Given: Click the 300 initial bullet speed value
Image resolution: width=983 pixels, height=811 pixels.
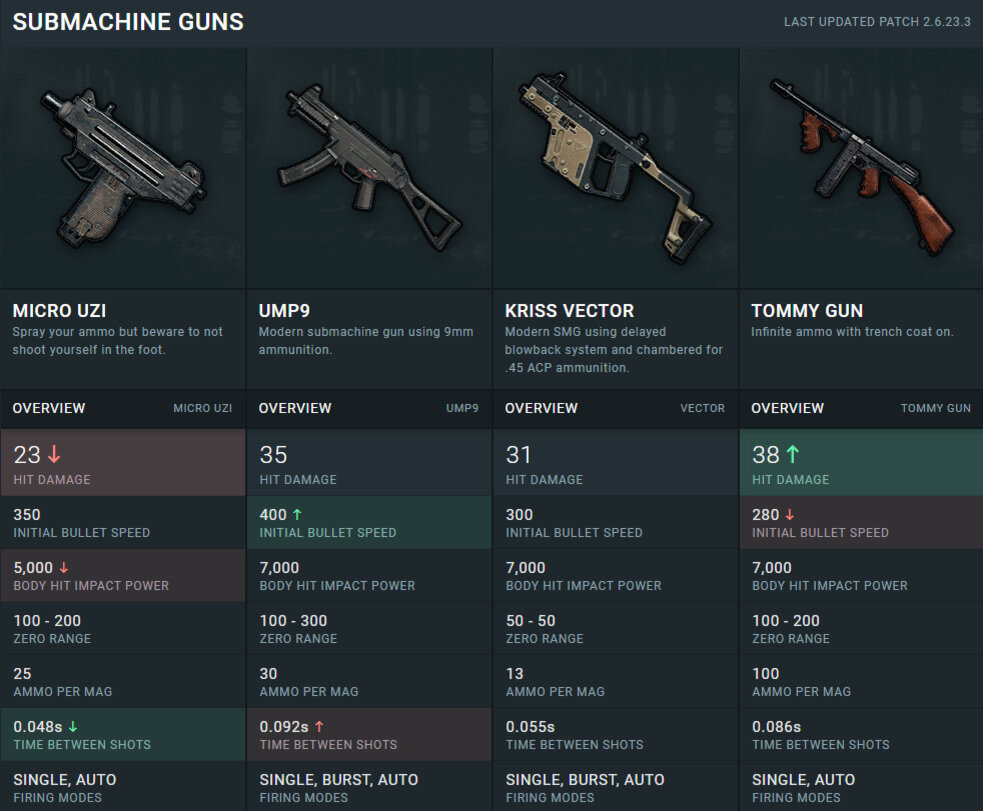Looking at the screenshot, I should pos(519,515).
